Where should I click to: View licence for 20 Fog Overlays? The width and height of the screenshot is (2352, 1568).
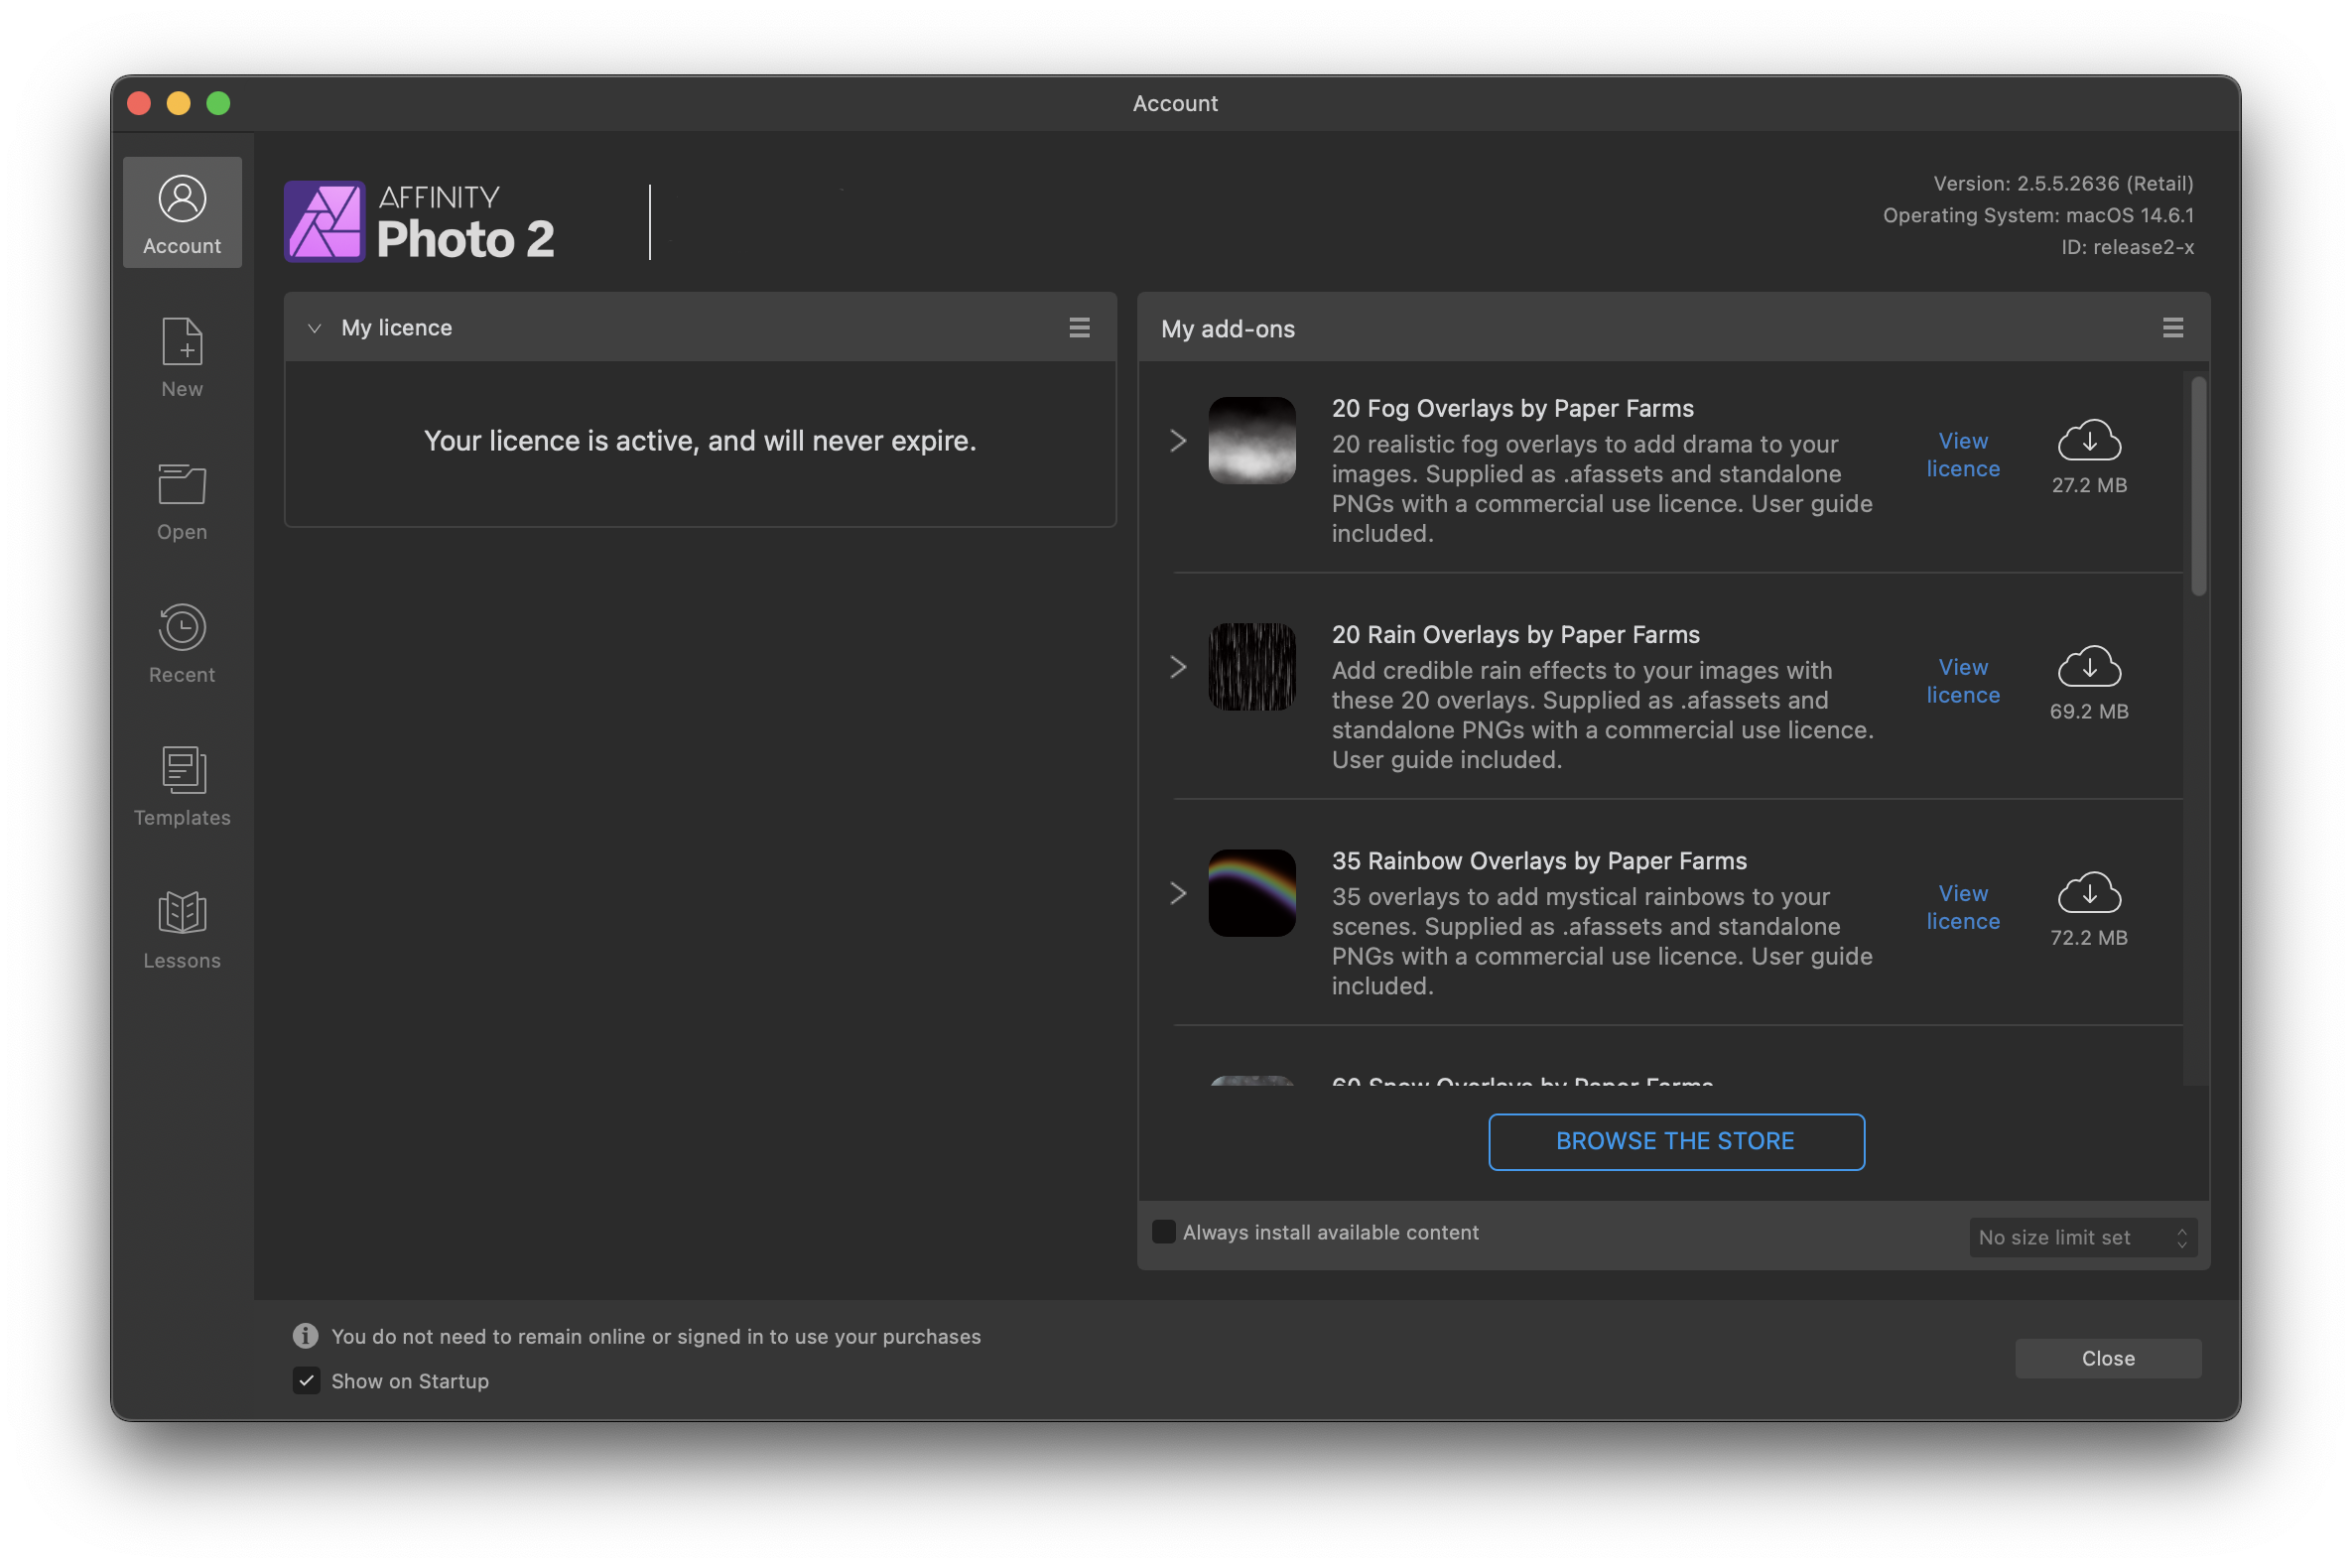(x=1963, y=455)
